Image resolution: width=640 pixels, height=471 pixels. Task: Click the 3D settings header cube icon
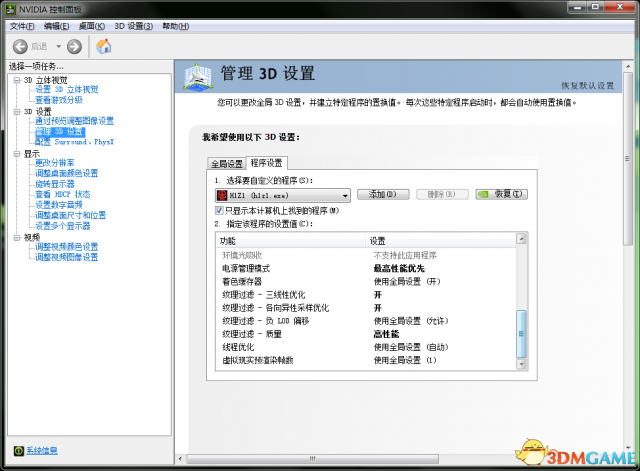pos(198,77)
